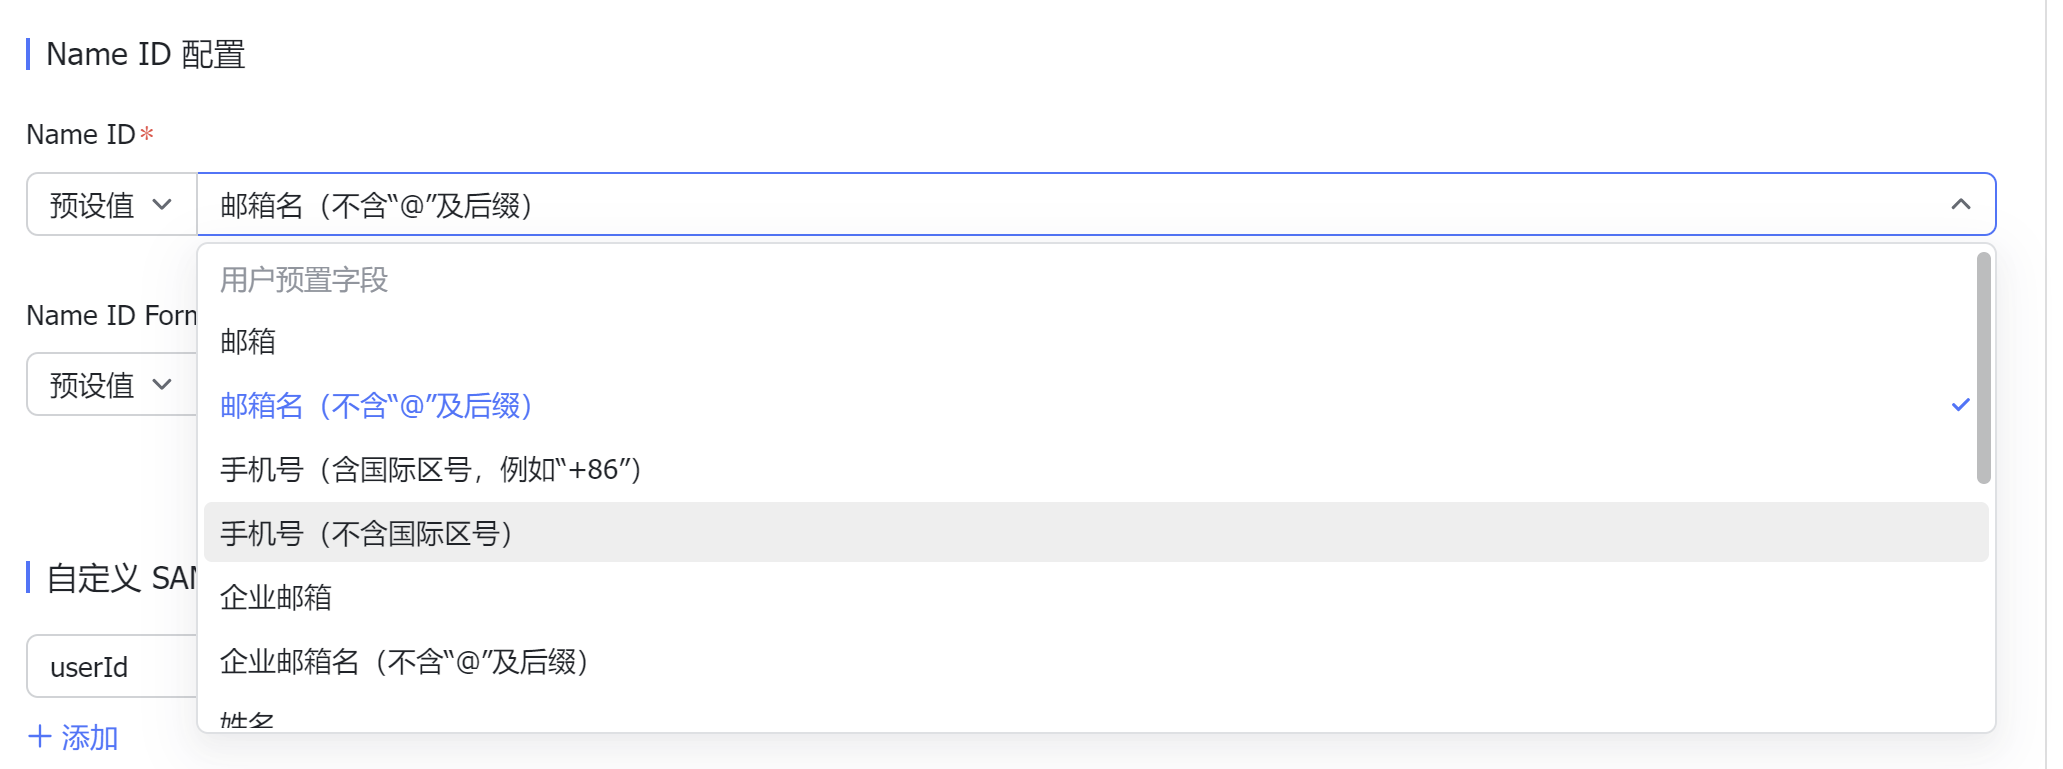Click the dropdown list scrollbar thumb
The image size is (2063, 769).
pos(1983,367)
